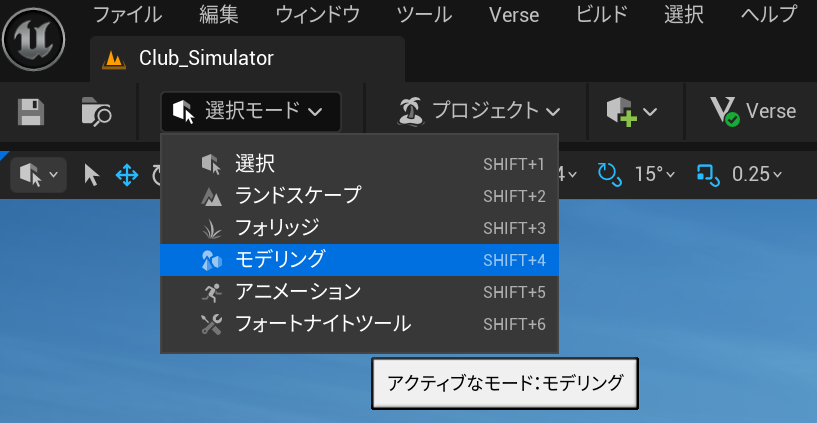
Task: Click the Unreal Engine logo
Action: 34,40
